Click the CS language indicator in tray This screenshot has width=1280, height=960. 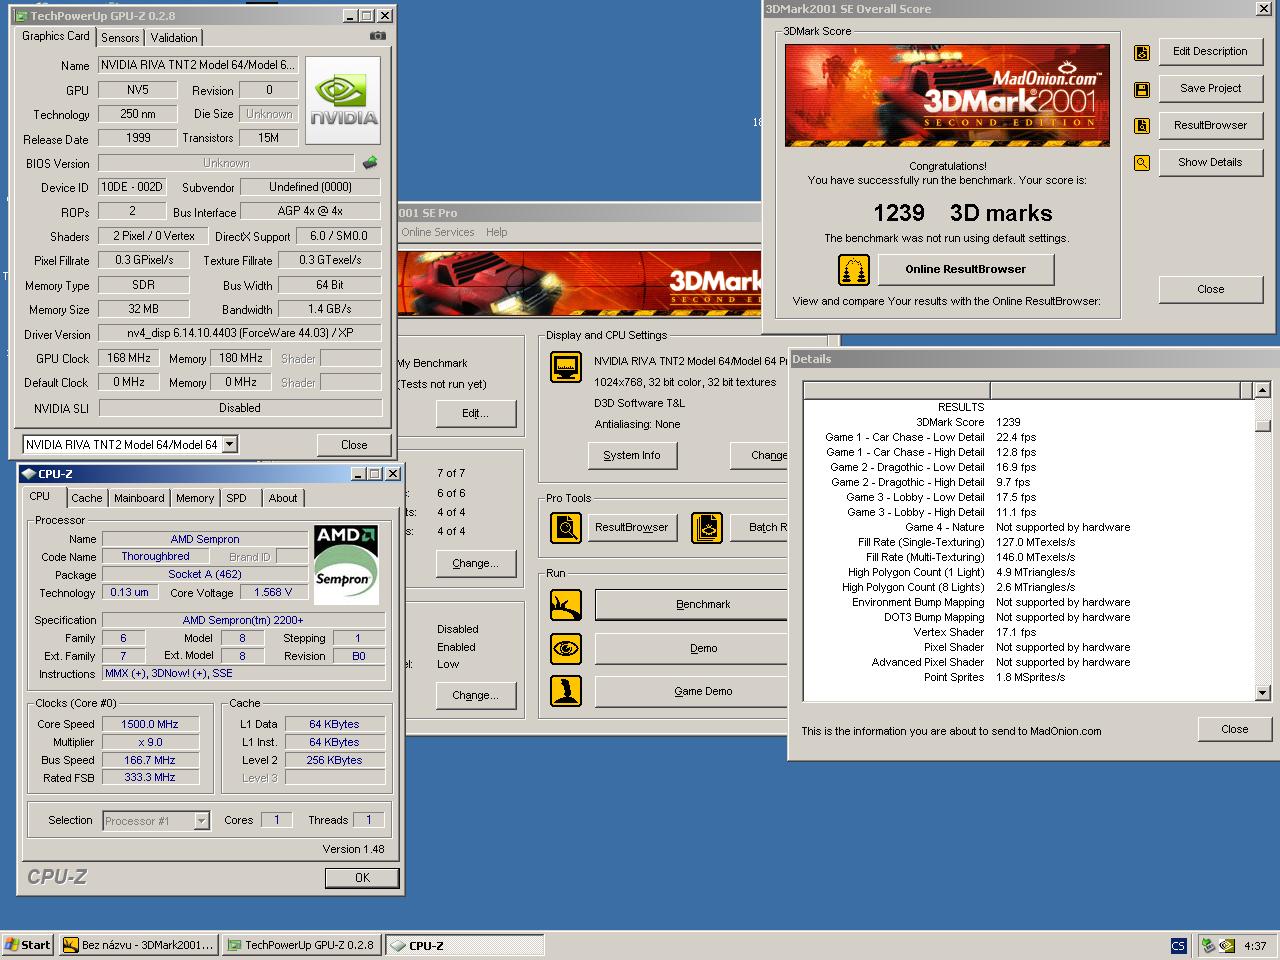(x=1178, y=945)
